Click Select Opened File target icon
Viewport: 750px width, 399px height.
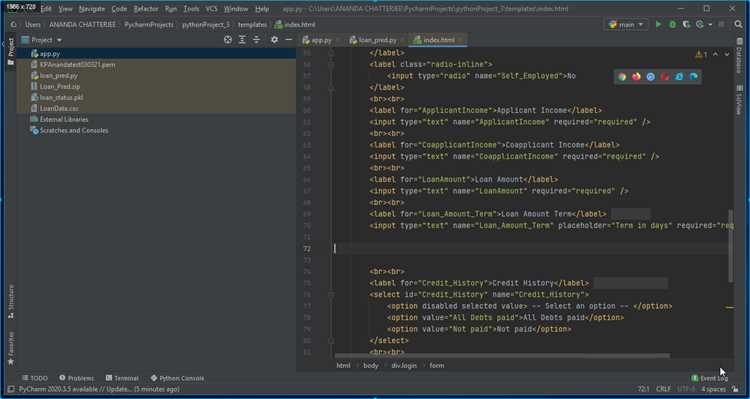(x=228, y=40)
